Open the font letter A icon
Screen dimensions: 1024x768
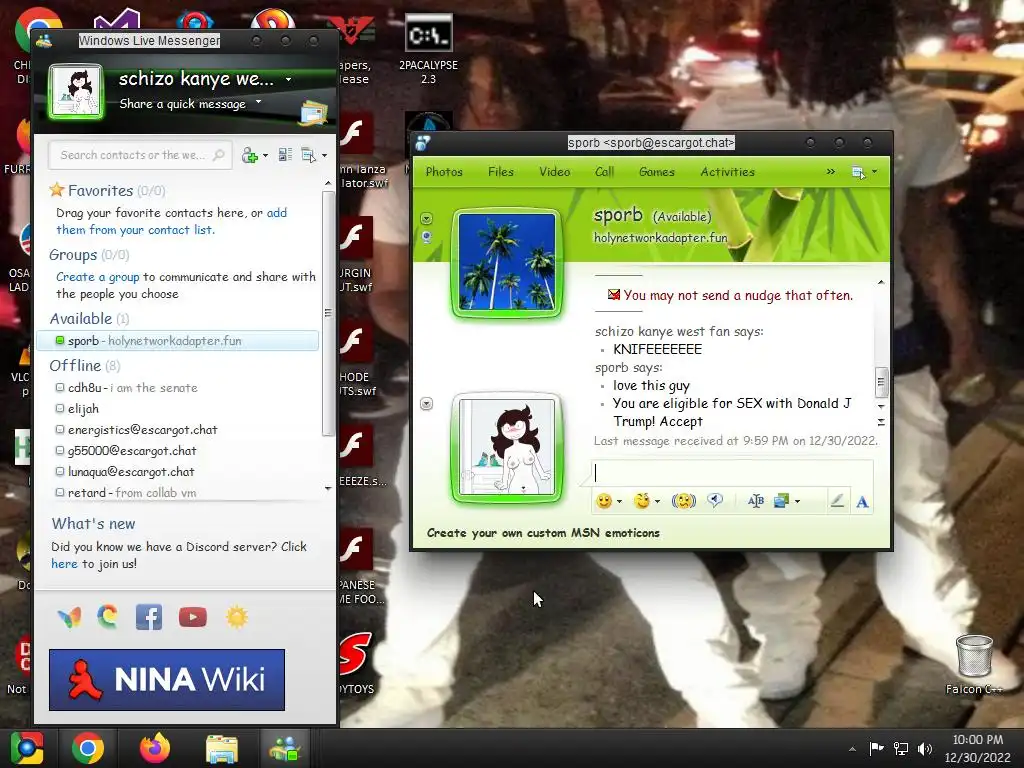tap(863, 502)
